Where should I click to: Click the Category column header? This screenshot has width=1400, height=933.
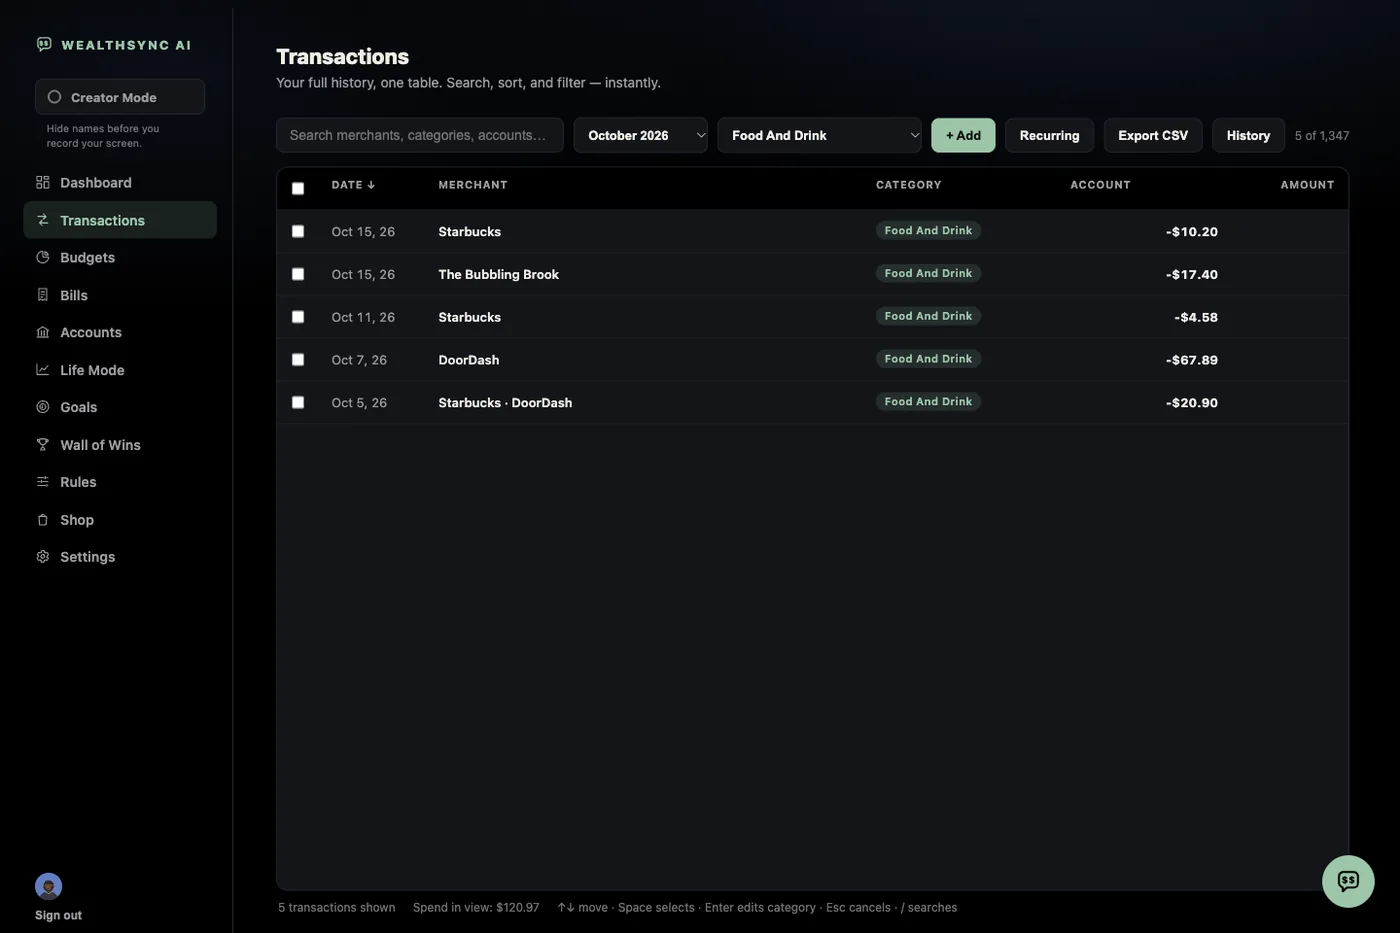click(908, 185)
